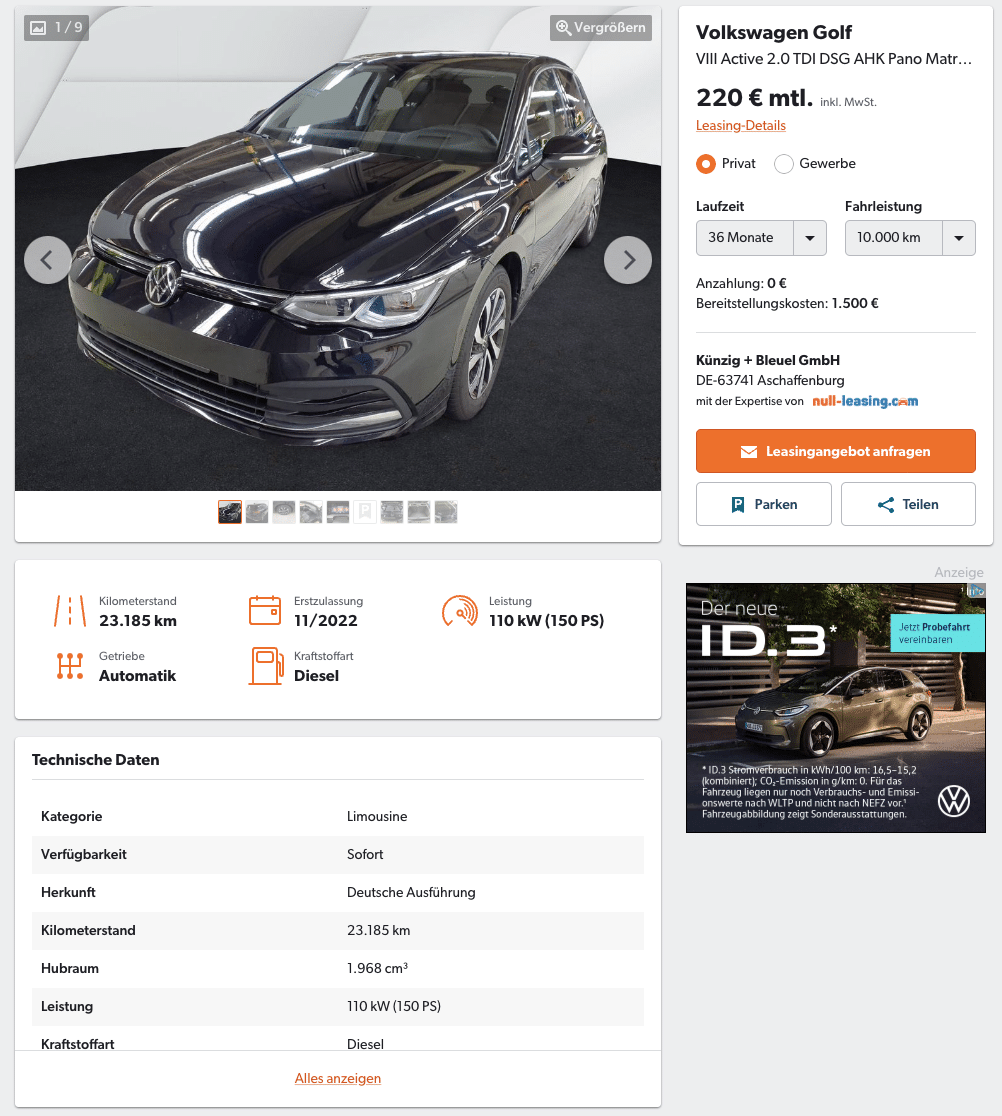1002x1116 pixels.
Task: Click Leasingangebot anfragen button
Action: [835, 451]
